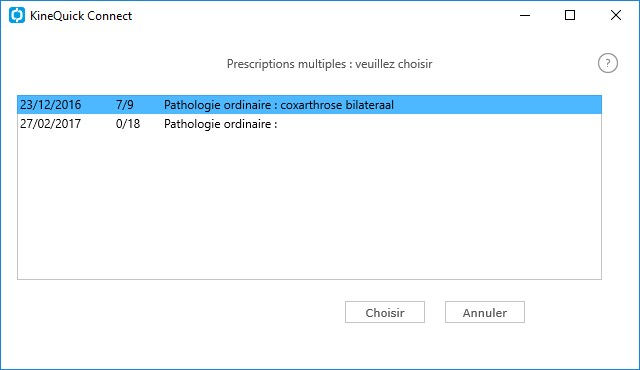Click the 7/9 sessions count
Screen dimensions: 640x370
coord(124,105)
